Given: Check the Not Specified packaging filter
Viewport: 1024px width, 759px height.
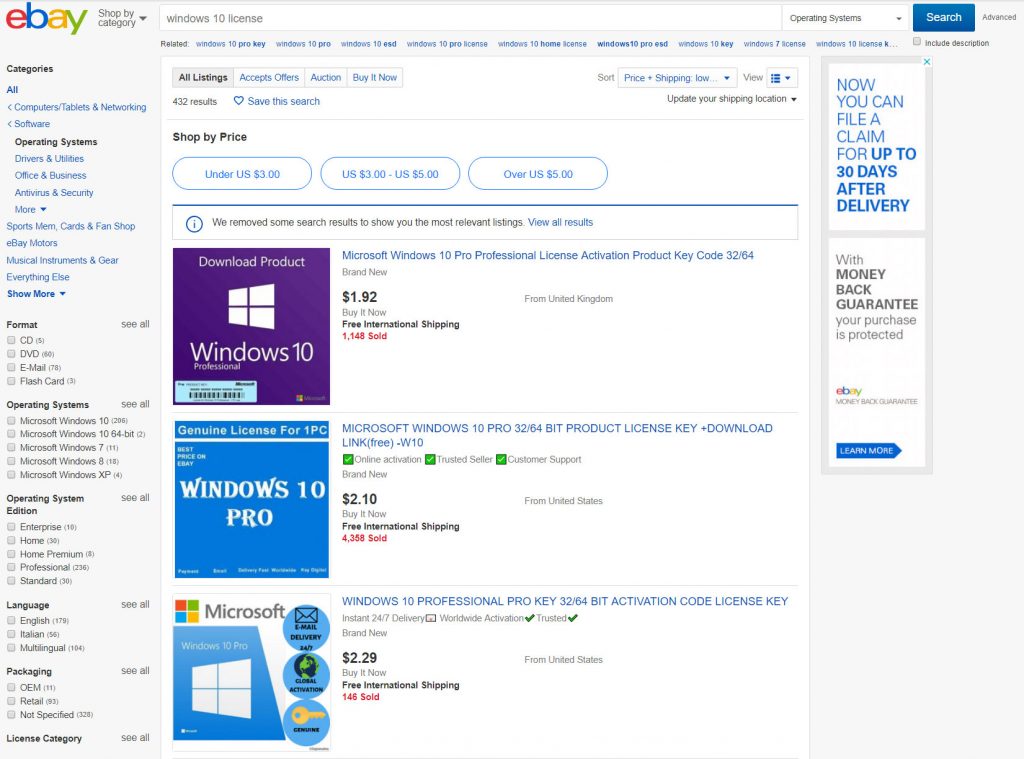Looking at the screenshot, I should [11, 715].
